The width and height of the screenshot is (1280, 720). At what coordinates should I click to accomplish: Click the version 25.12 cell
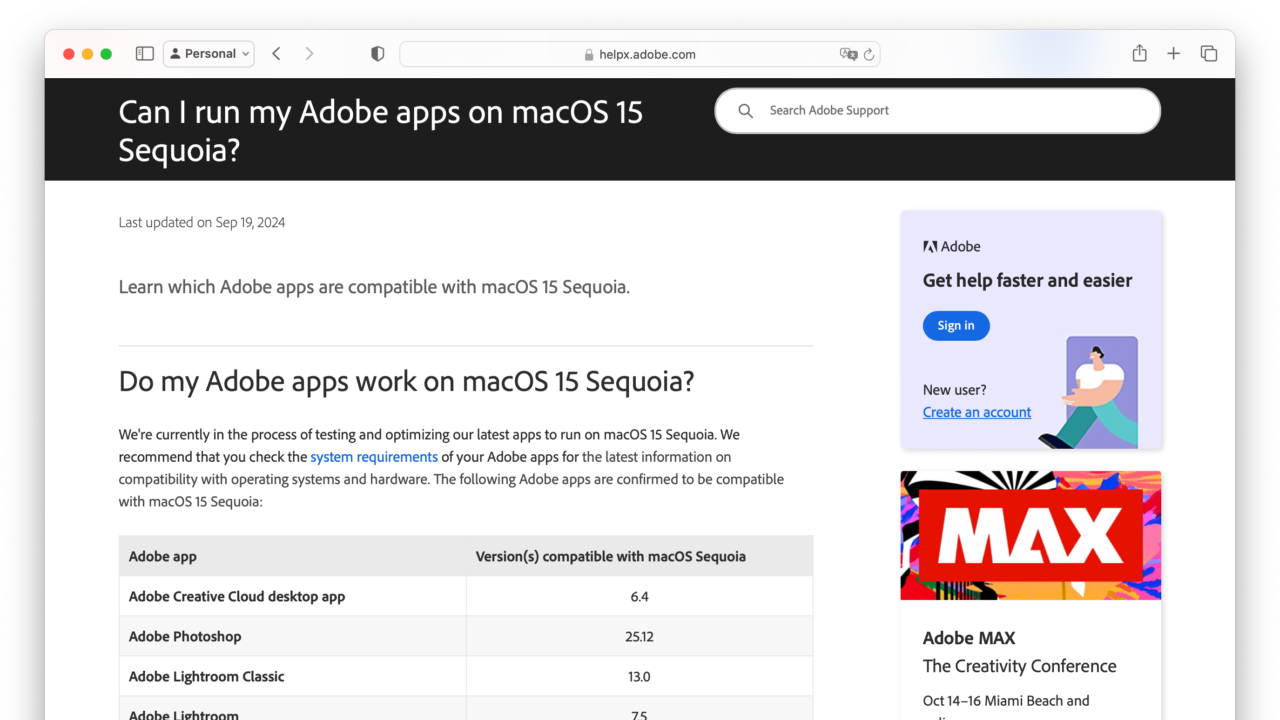639,636
